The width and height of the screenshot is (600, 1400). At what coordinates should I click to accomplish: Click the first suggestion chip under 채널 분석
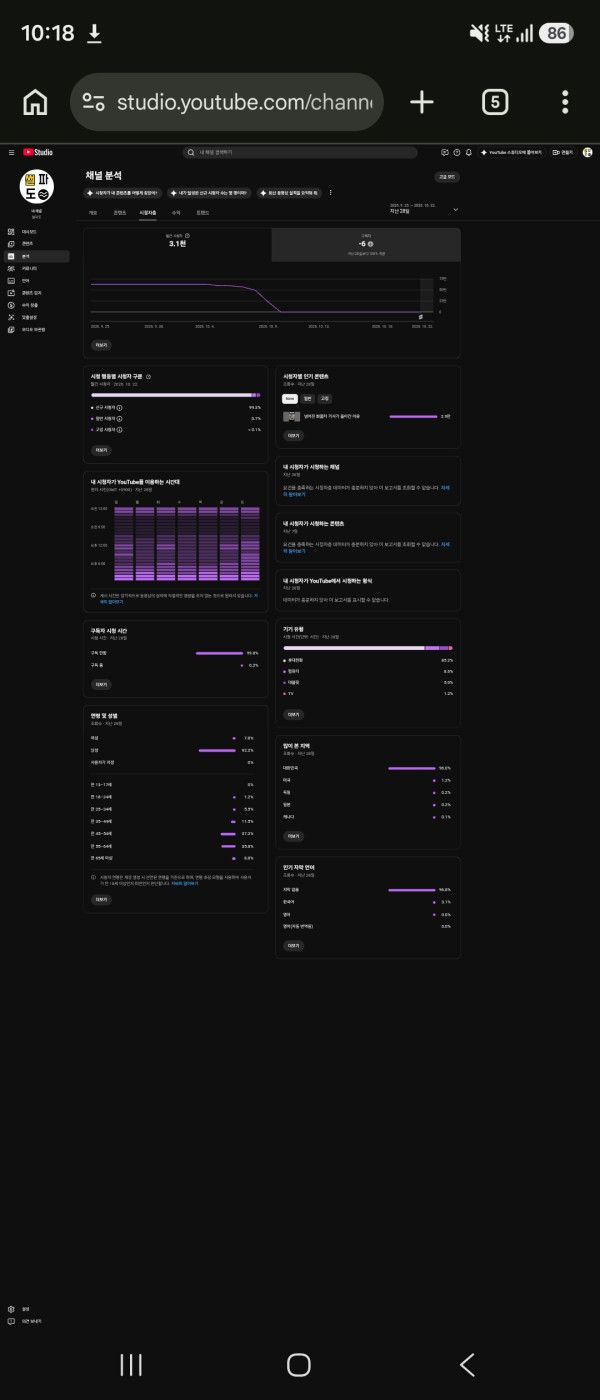tap(125, 192)
